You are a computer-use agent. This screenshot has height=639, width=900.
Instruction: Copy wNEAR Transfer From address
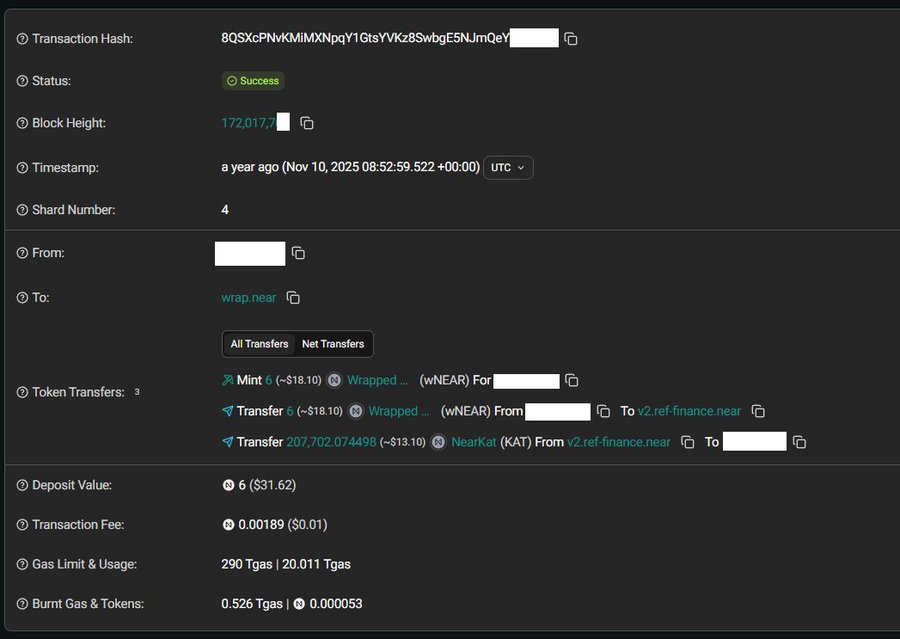[x=603, y=411]
